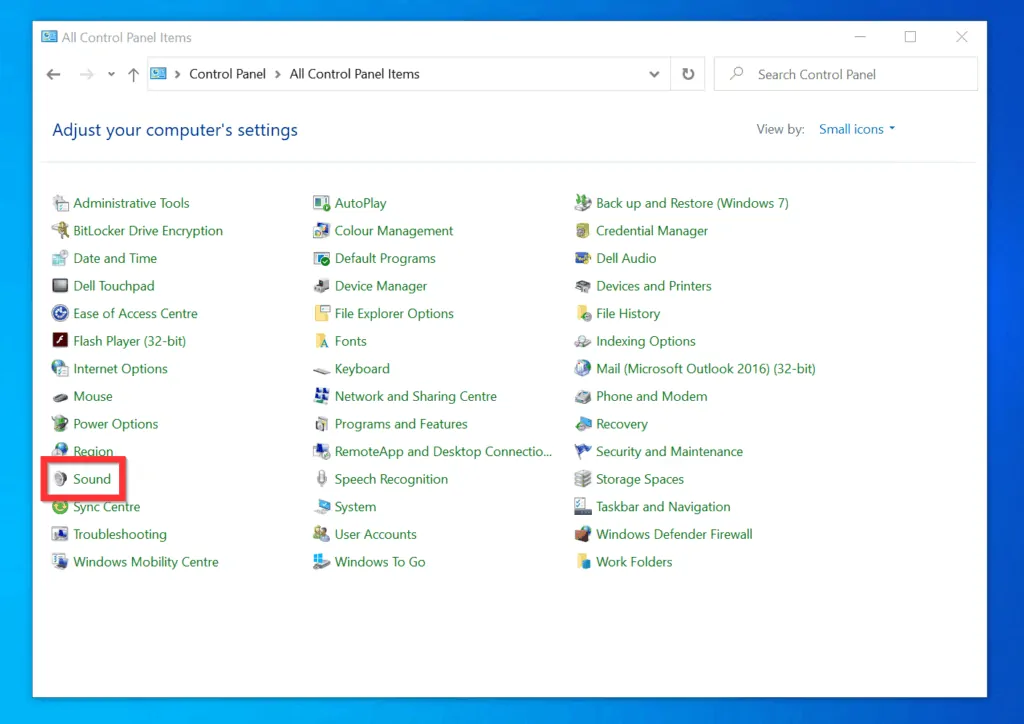Screen dimensions: 1024x724
Task: Open the Windows Defender Firewall icon
Action: pos(672,534)
